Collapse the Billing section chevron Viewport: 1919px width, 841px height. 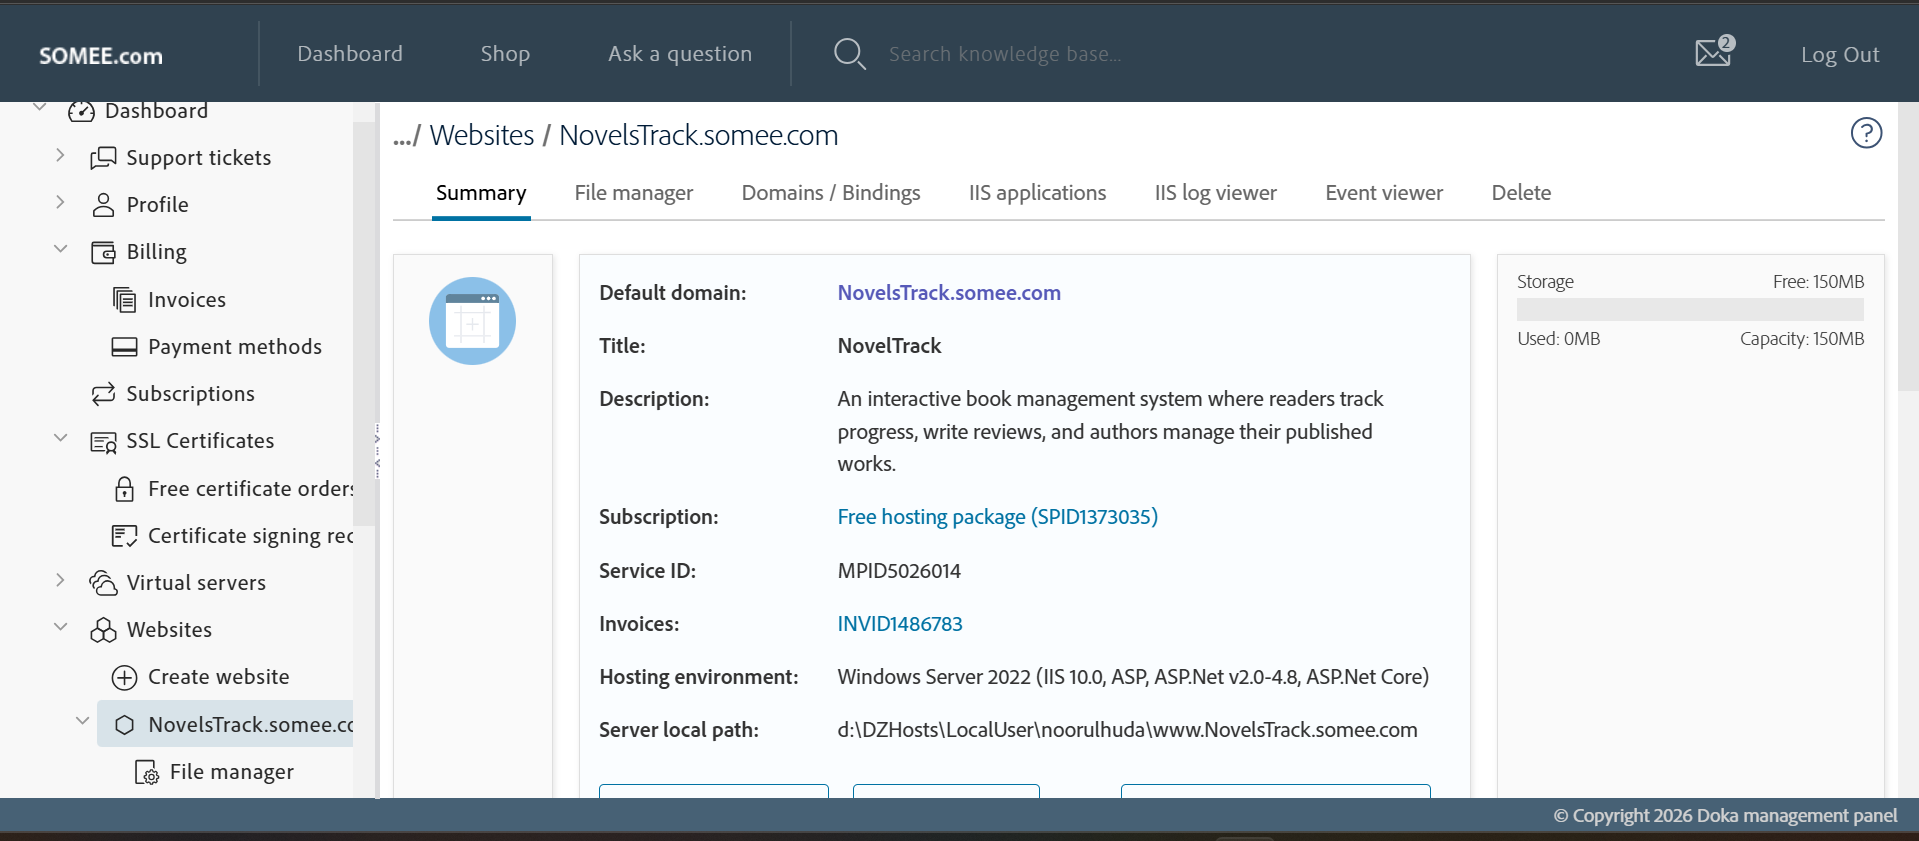[x=60, y=250]
